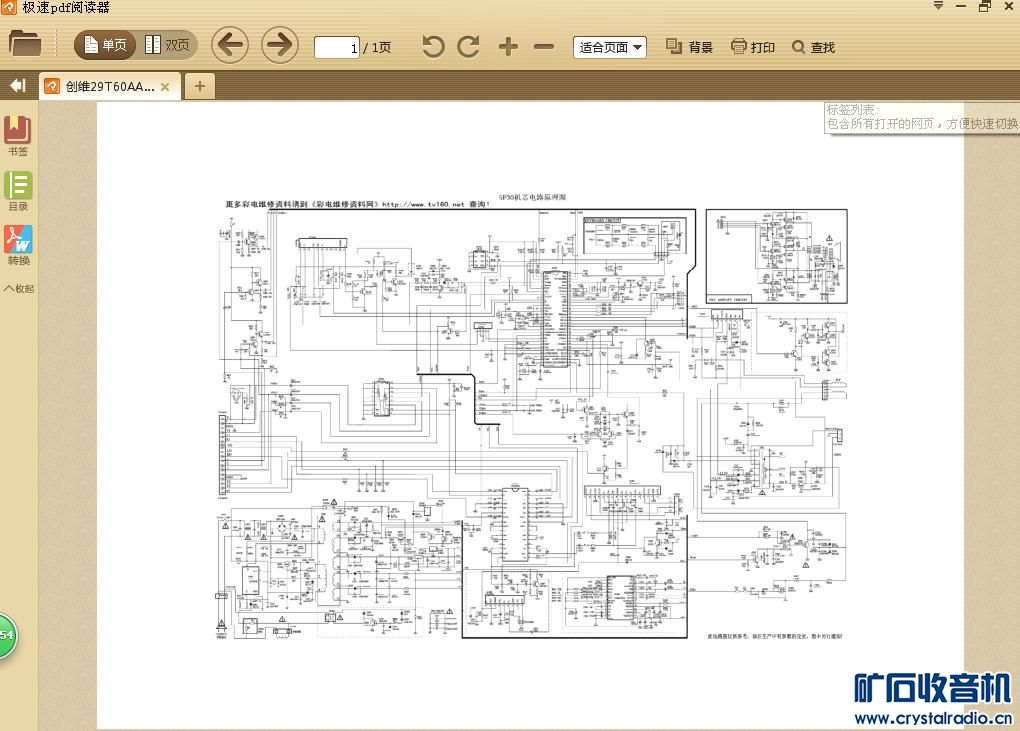
Task: Click the open file folder icon
Action: [x=25, y=44]
